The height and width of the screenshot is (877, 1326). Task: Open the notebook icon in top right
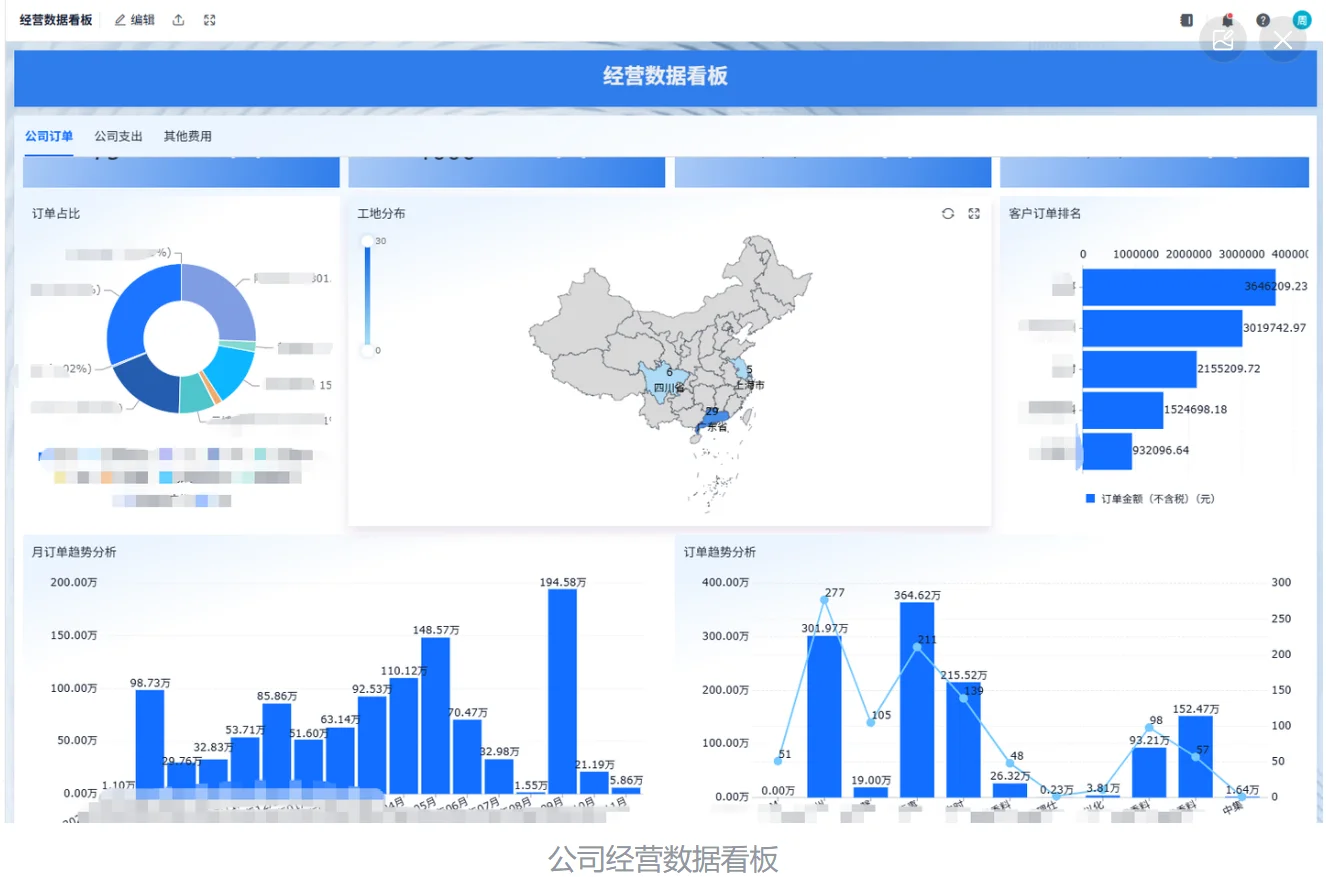pos(1187,20)
